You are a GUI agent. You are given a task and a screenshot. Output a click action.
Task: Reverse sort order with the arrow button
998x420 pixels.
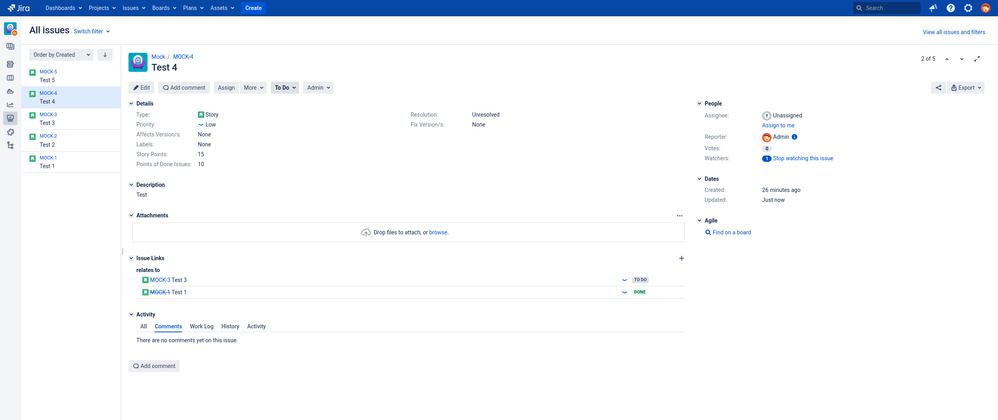pyautogui.click(x=104, y=55)
